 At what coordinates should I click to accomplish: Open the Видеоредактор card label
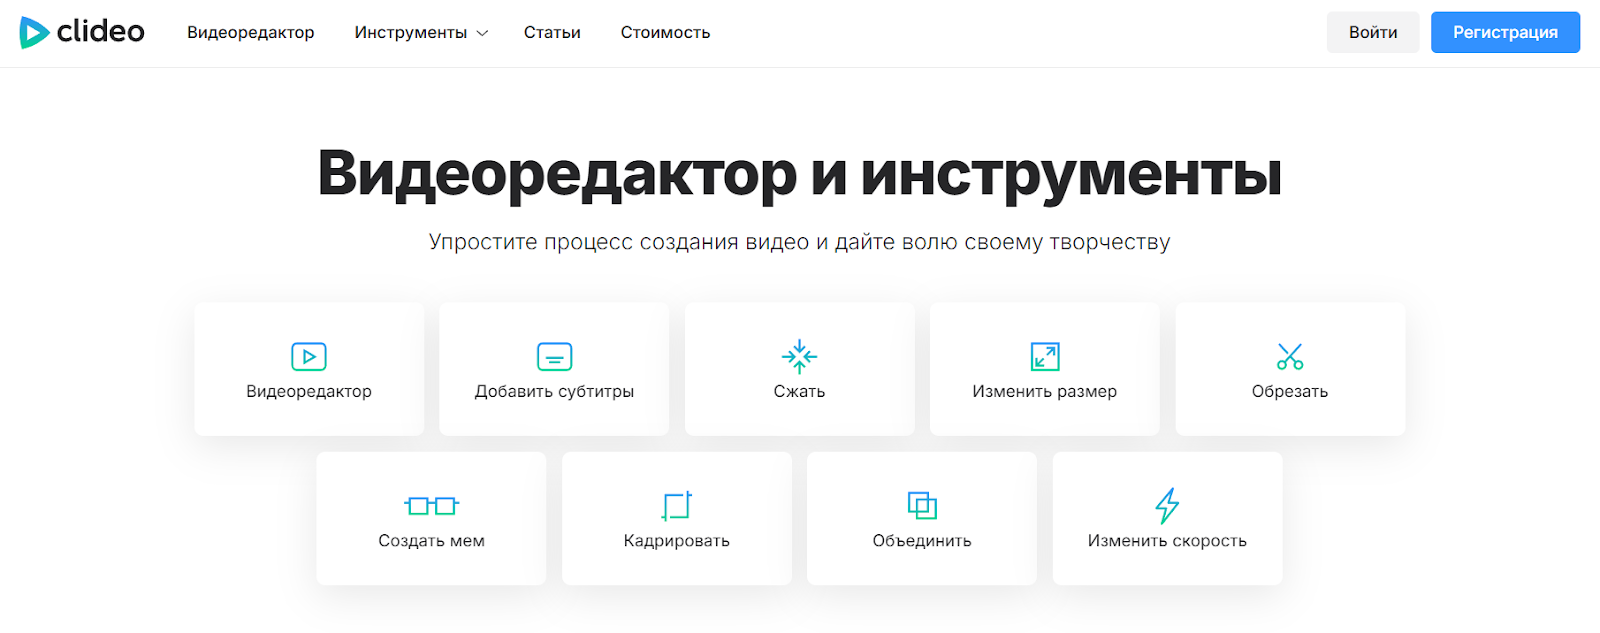pos(309,391)
